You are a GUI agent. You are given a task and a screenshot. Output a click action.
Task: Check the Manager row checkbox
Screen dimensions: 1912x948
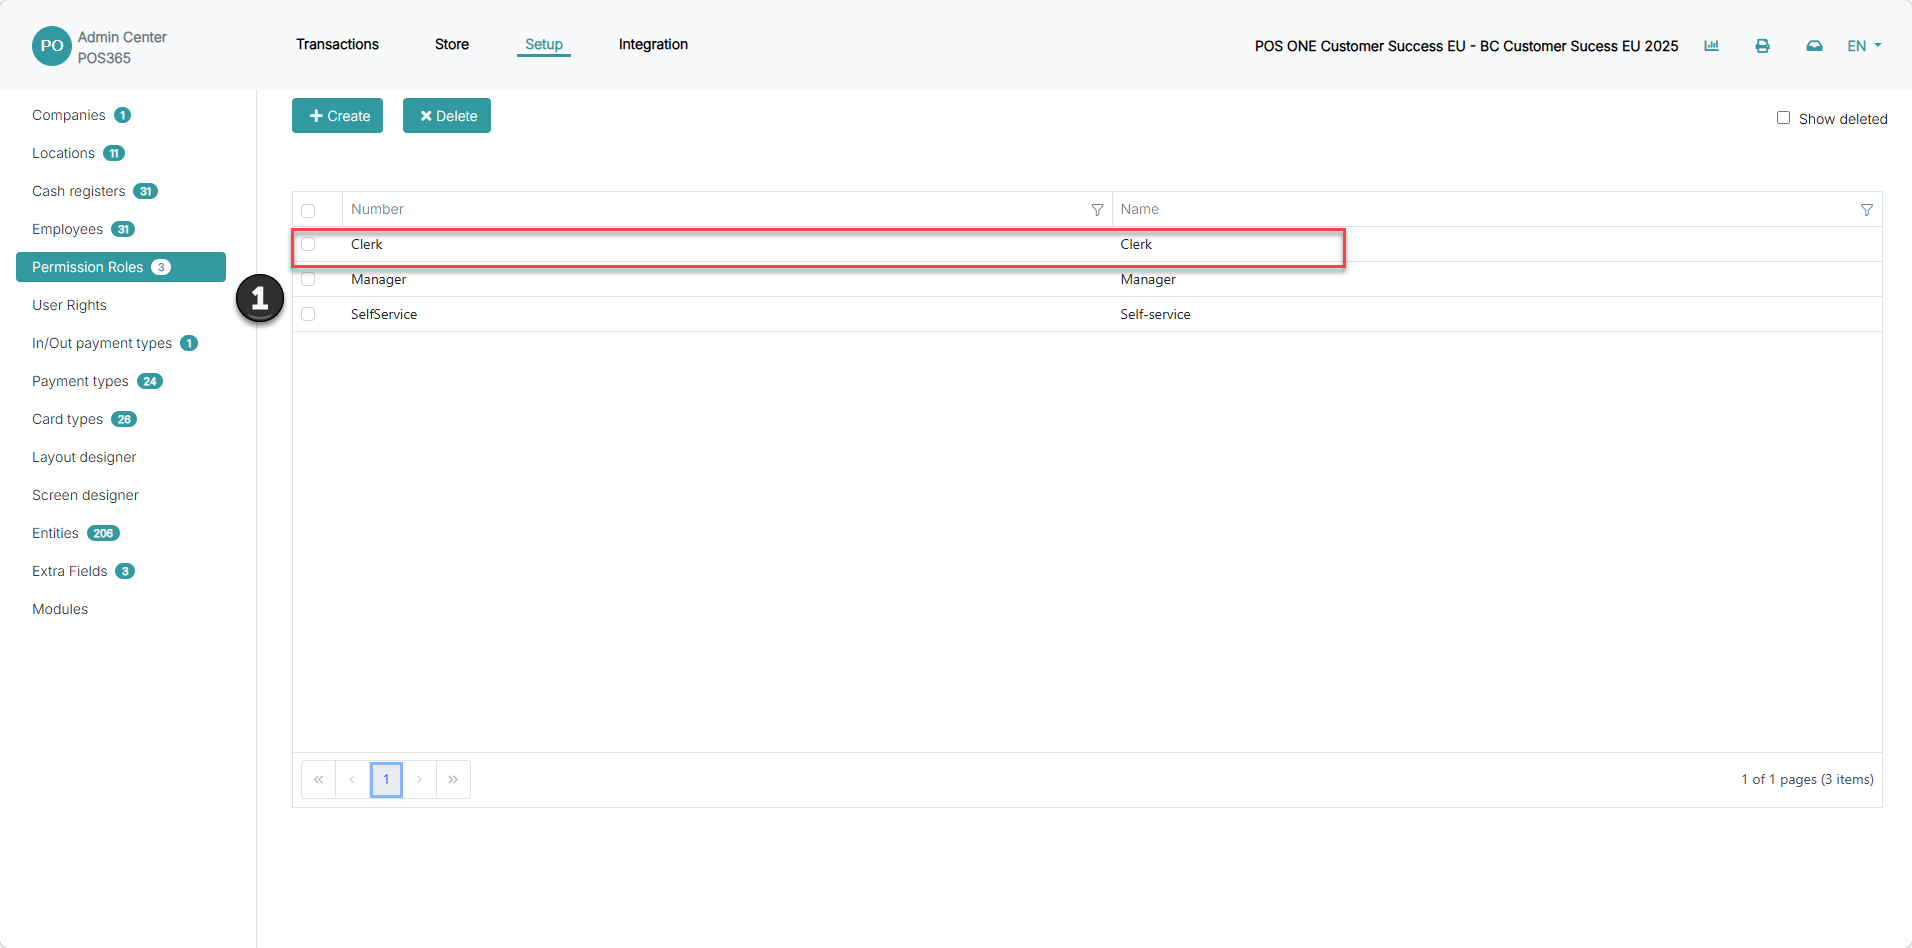[308, 279]
